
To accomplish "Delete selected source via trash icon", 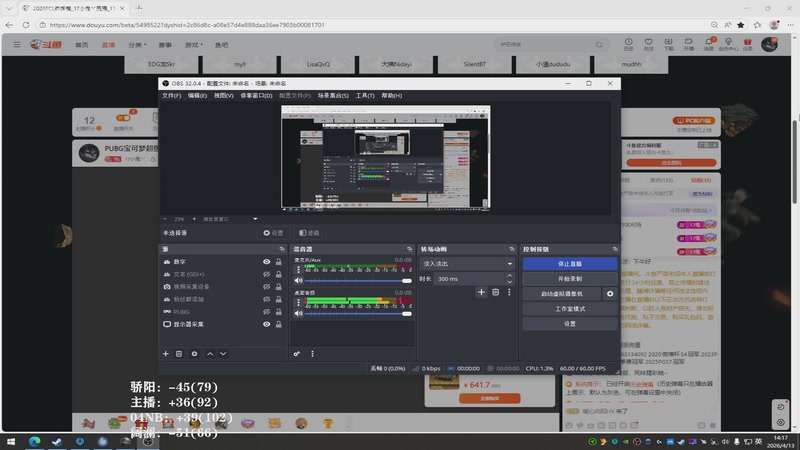I will [x=179, y=354].
